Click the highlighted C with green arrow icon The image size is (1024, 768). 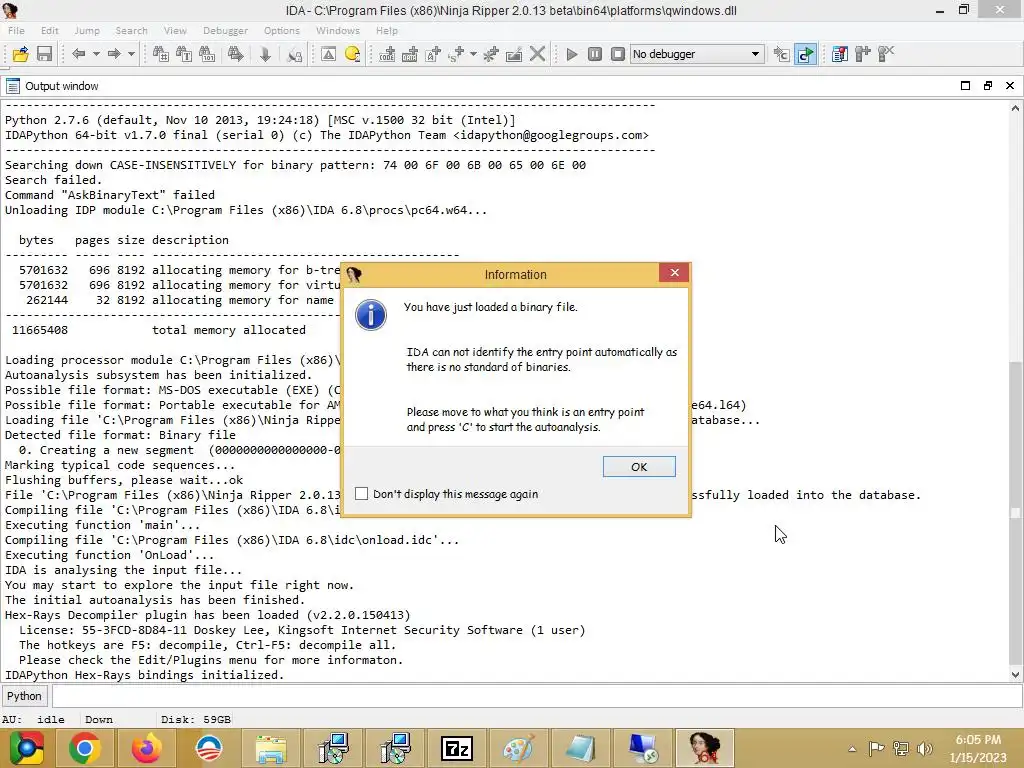[x=806, y=54]
